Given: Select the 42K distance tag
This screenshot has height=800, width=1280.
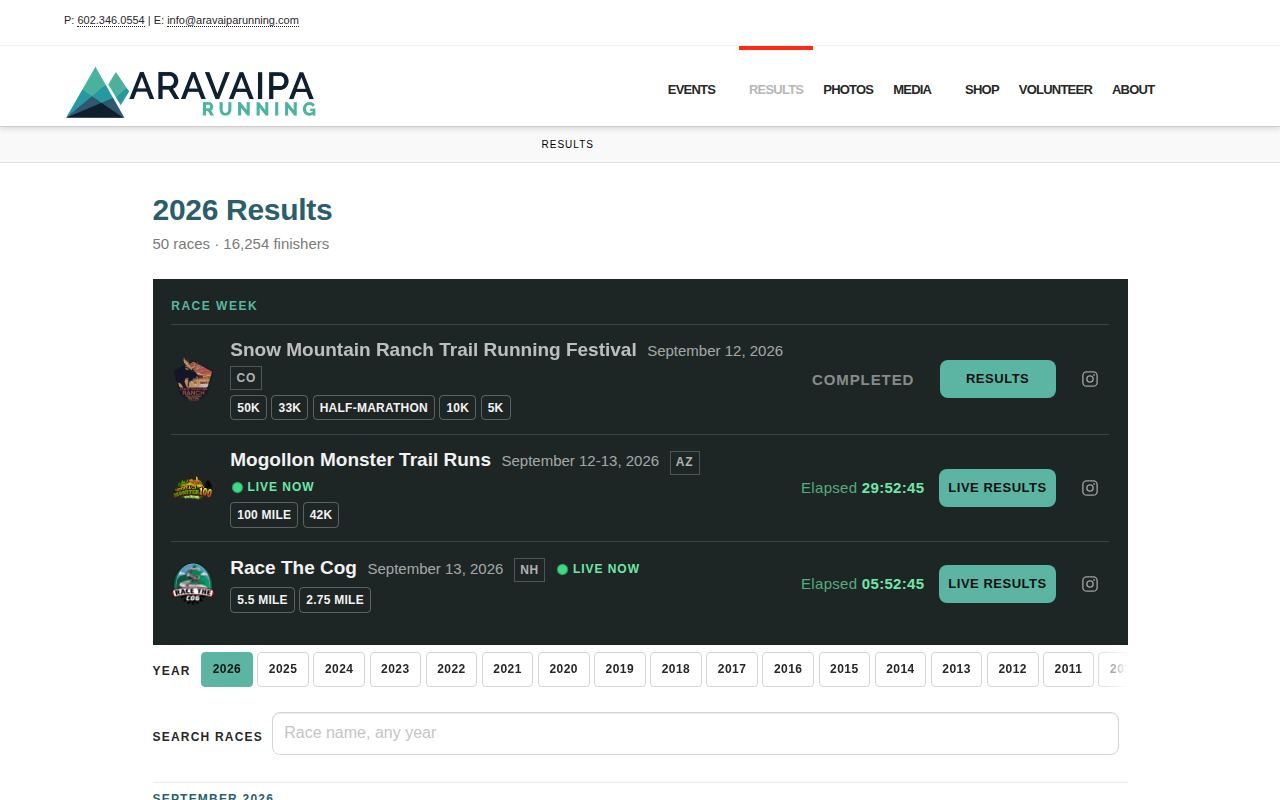Looking at the screenshot, I should click(321, 515).
